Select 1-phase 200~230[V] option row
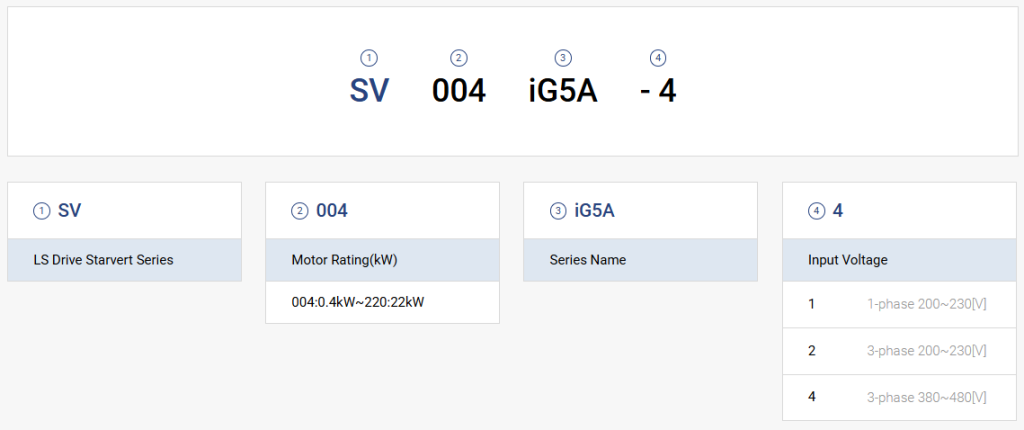This screenshot has width=1024, height=430. point(899,305)
